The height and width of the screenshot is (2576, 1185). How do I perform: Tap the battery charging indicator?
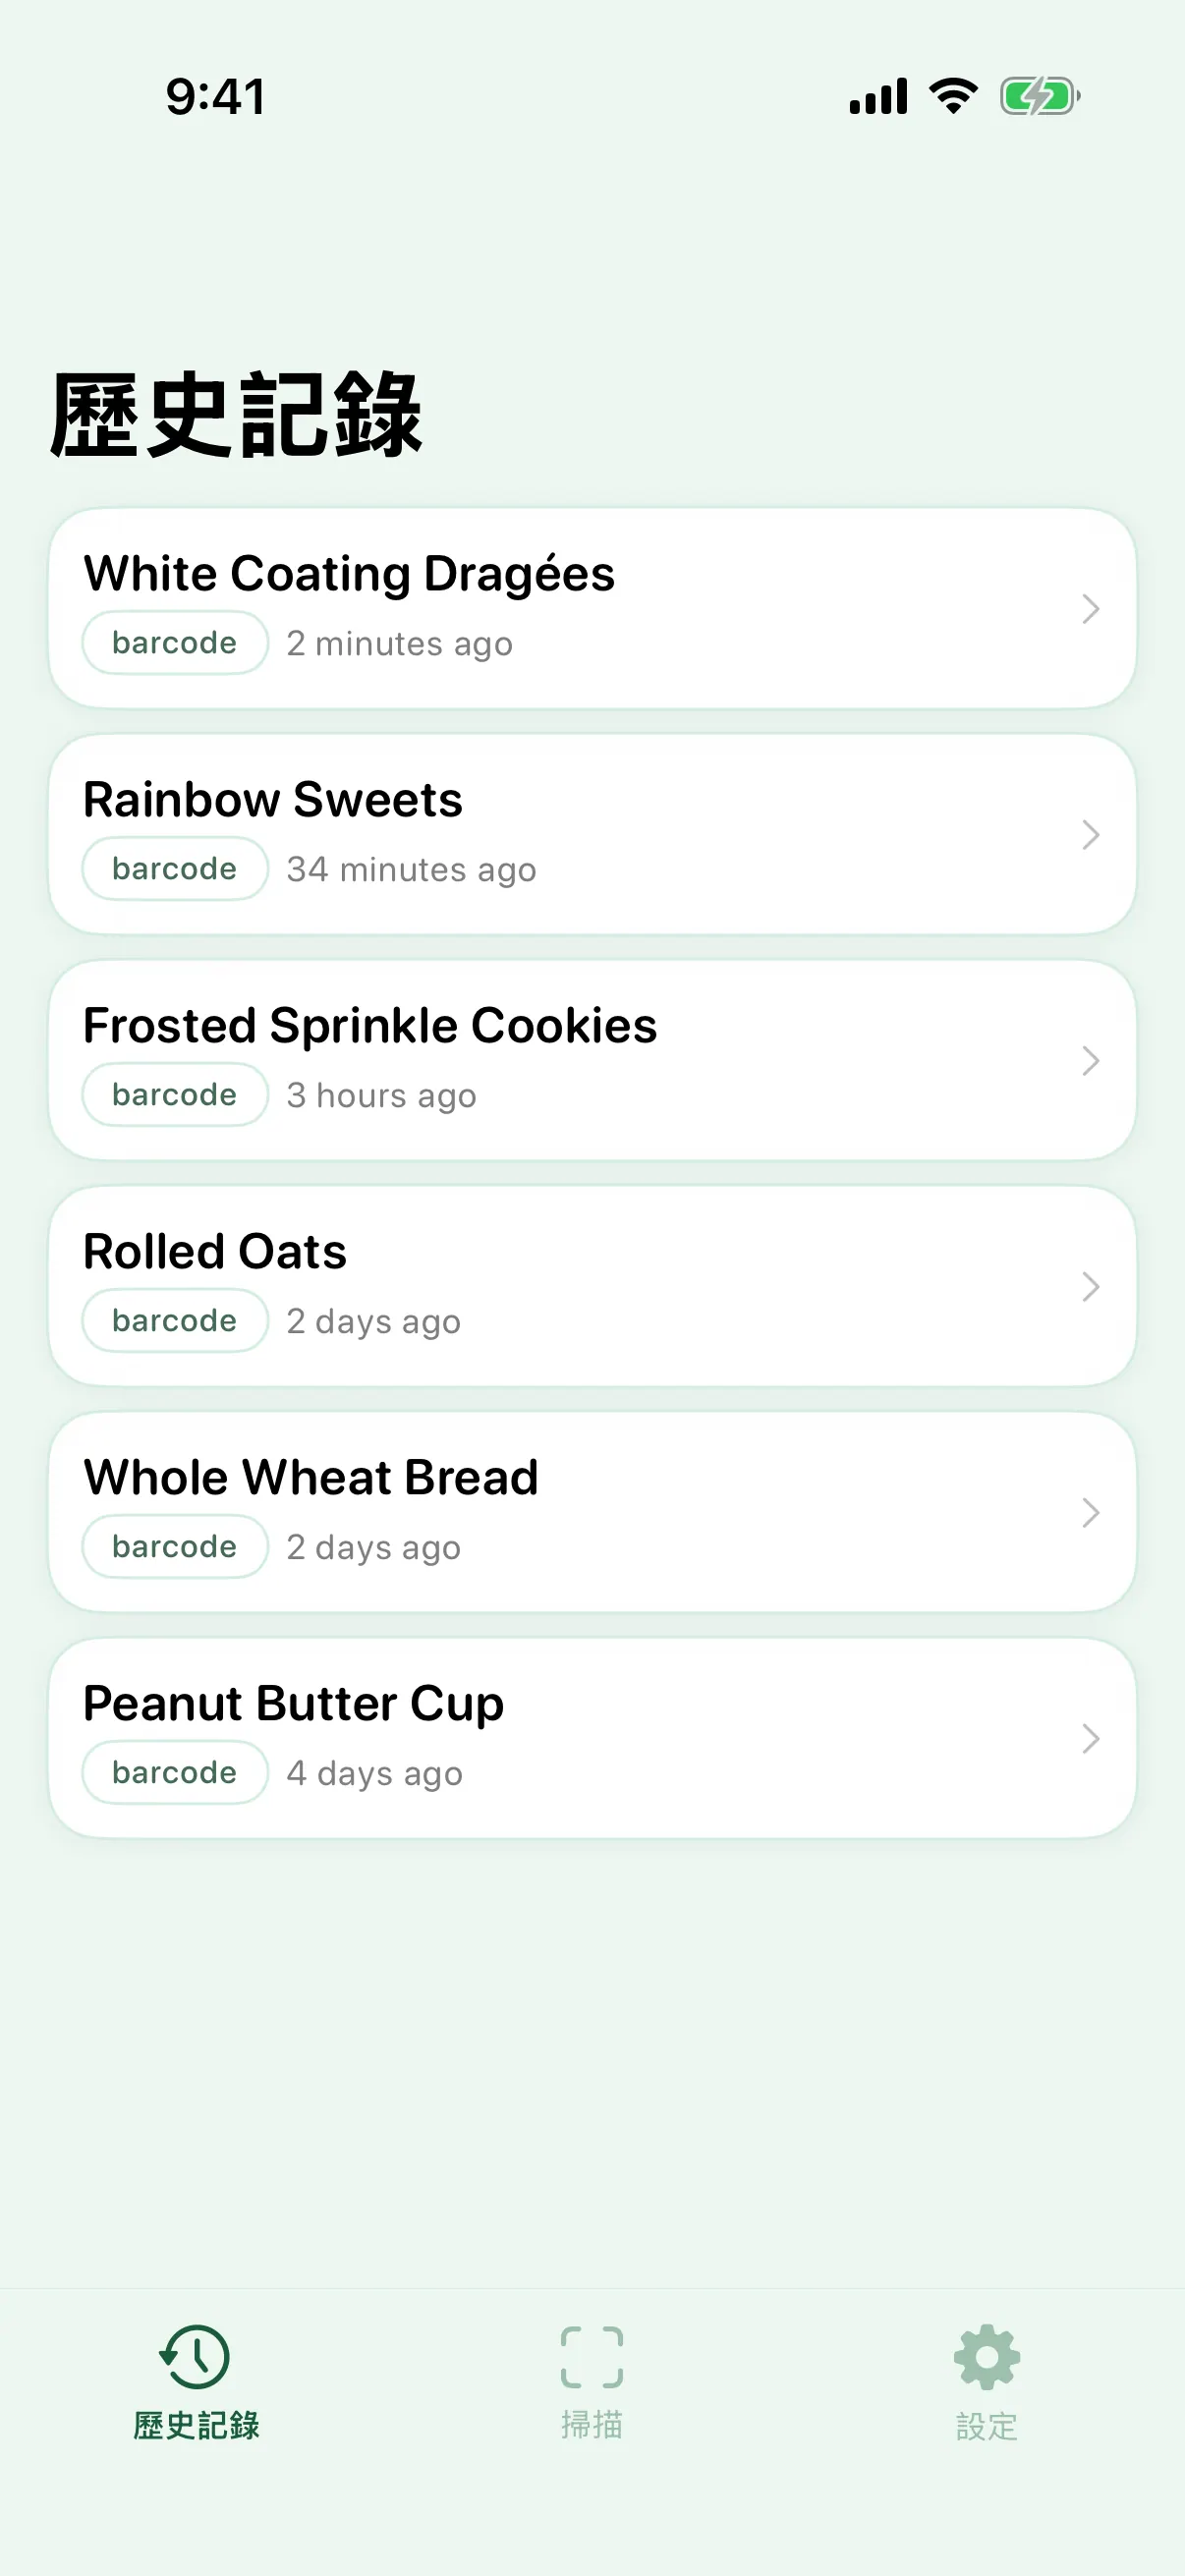[1040, 96]
